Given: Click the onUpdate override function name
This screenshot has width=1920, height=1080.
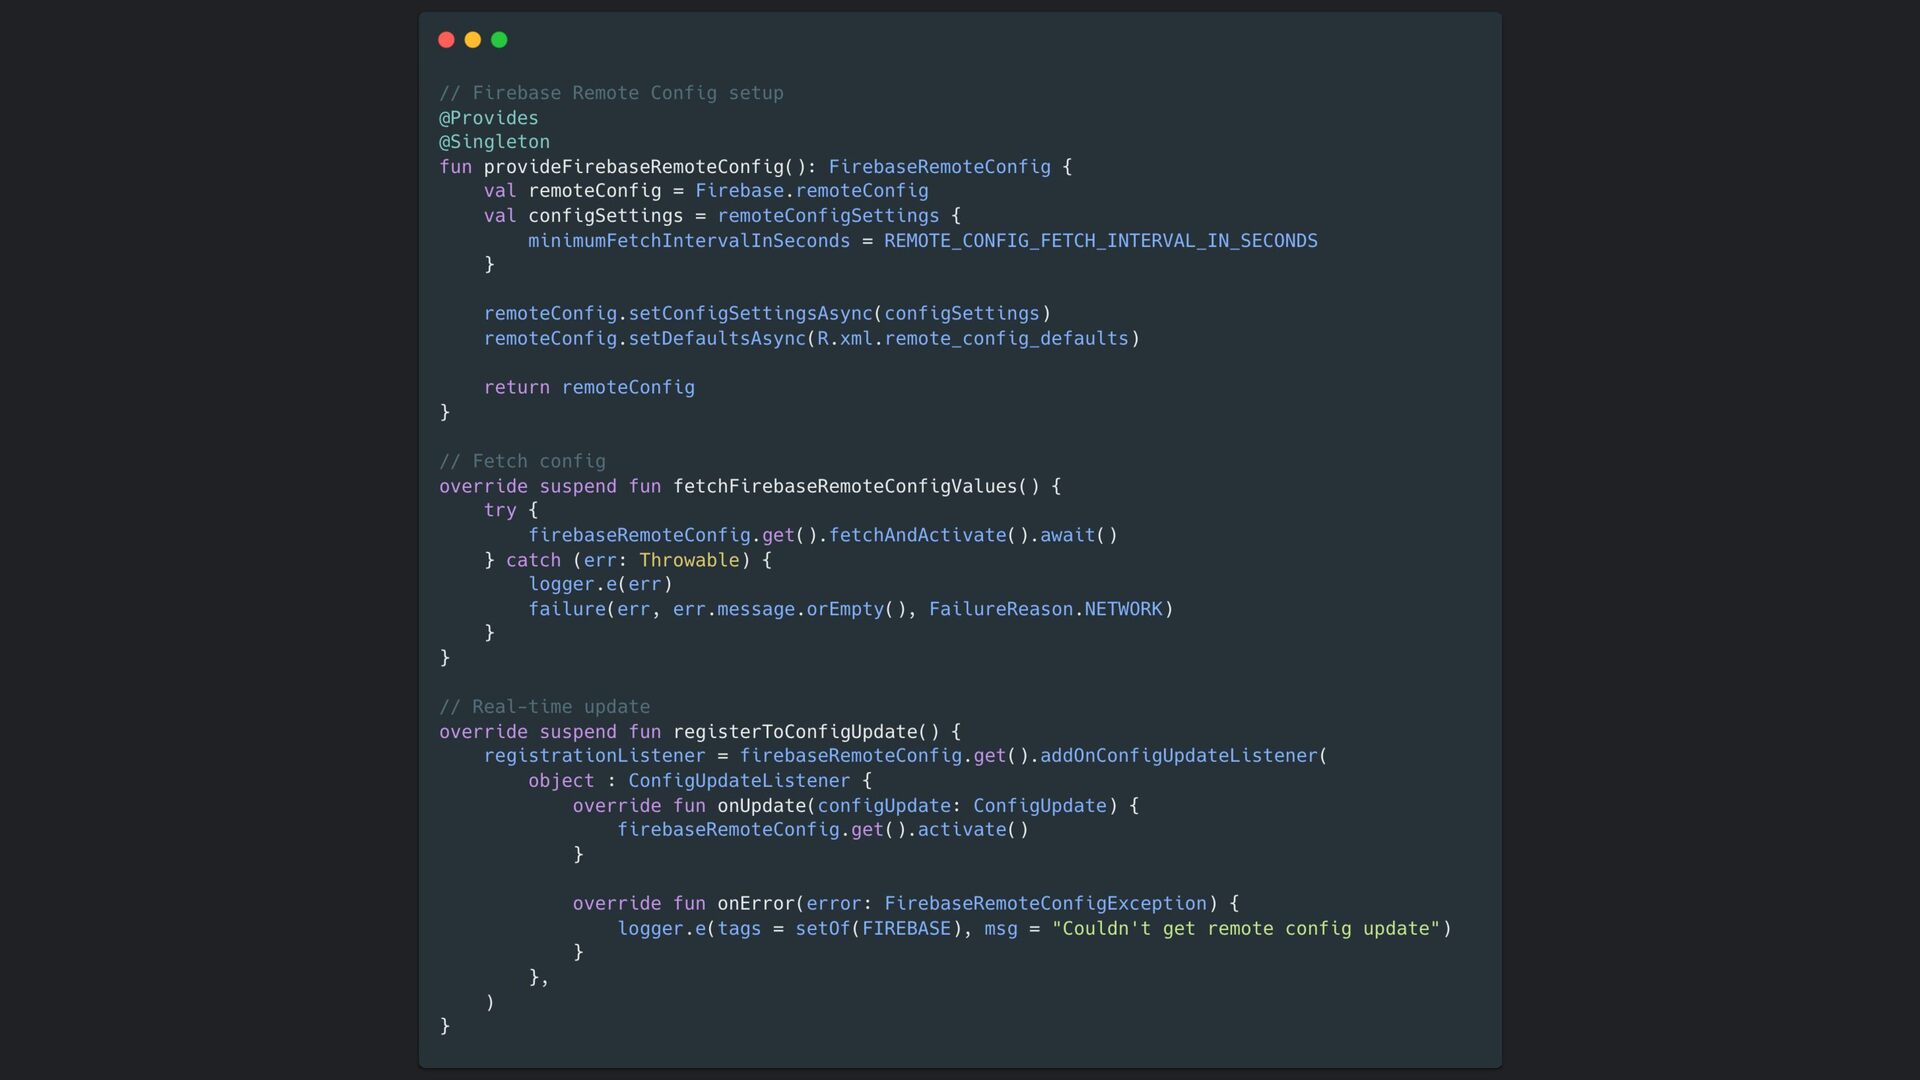Looking at the screenshot, I should [760, 806].
